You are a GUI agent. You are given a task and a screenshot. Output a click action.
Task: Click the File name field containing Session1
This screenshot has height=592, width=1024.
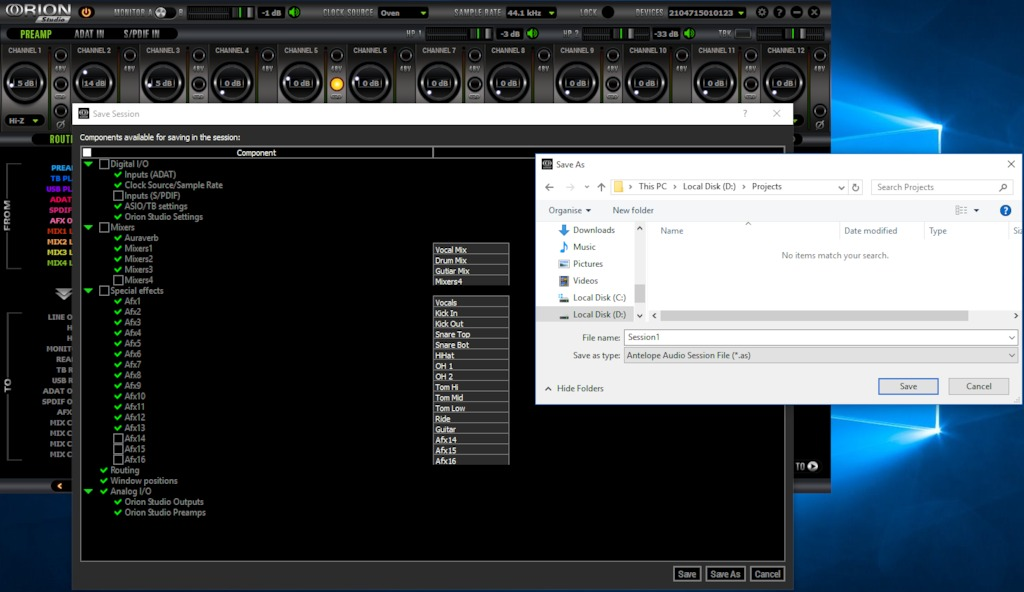(x=820, y=337)
